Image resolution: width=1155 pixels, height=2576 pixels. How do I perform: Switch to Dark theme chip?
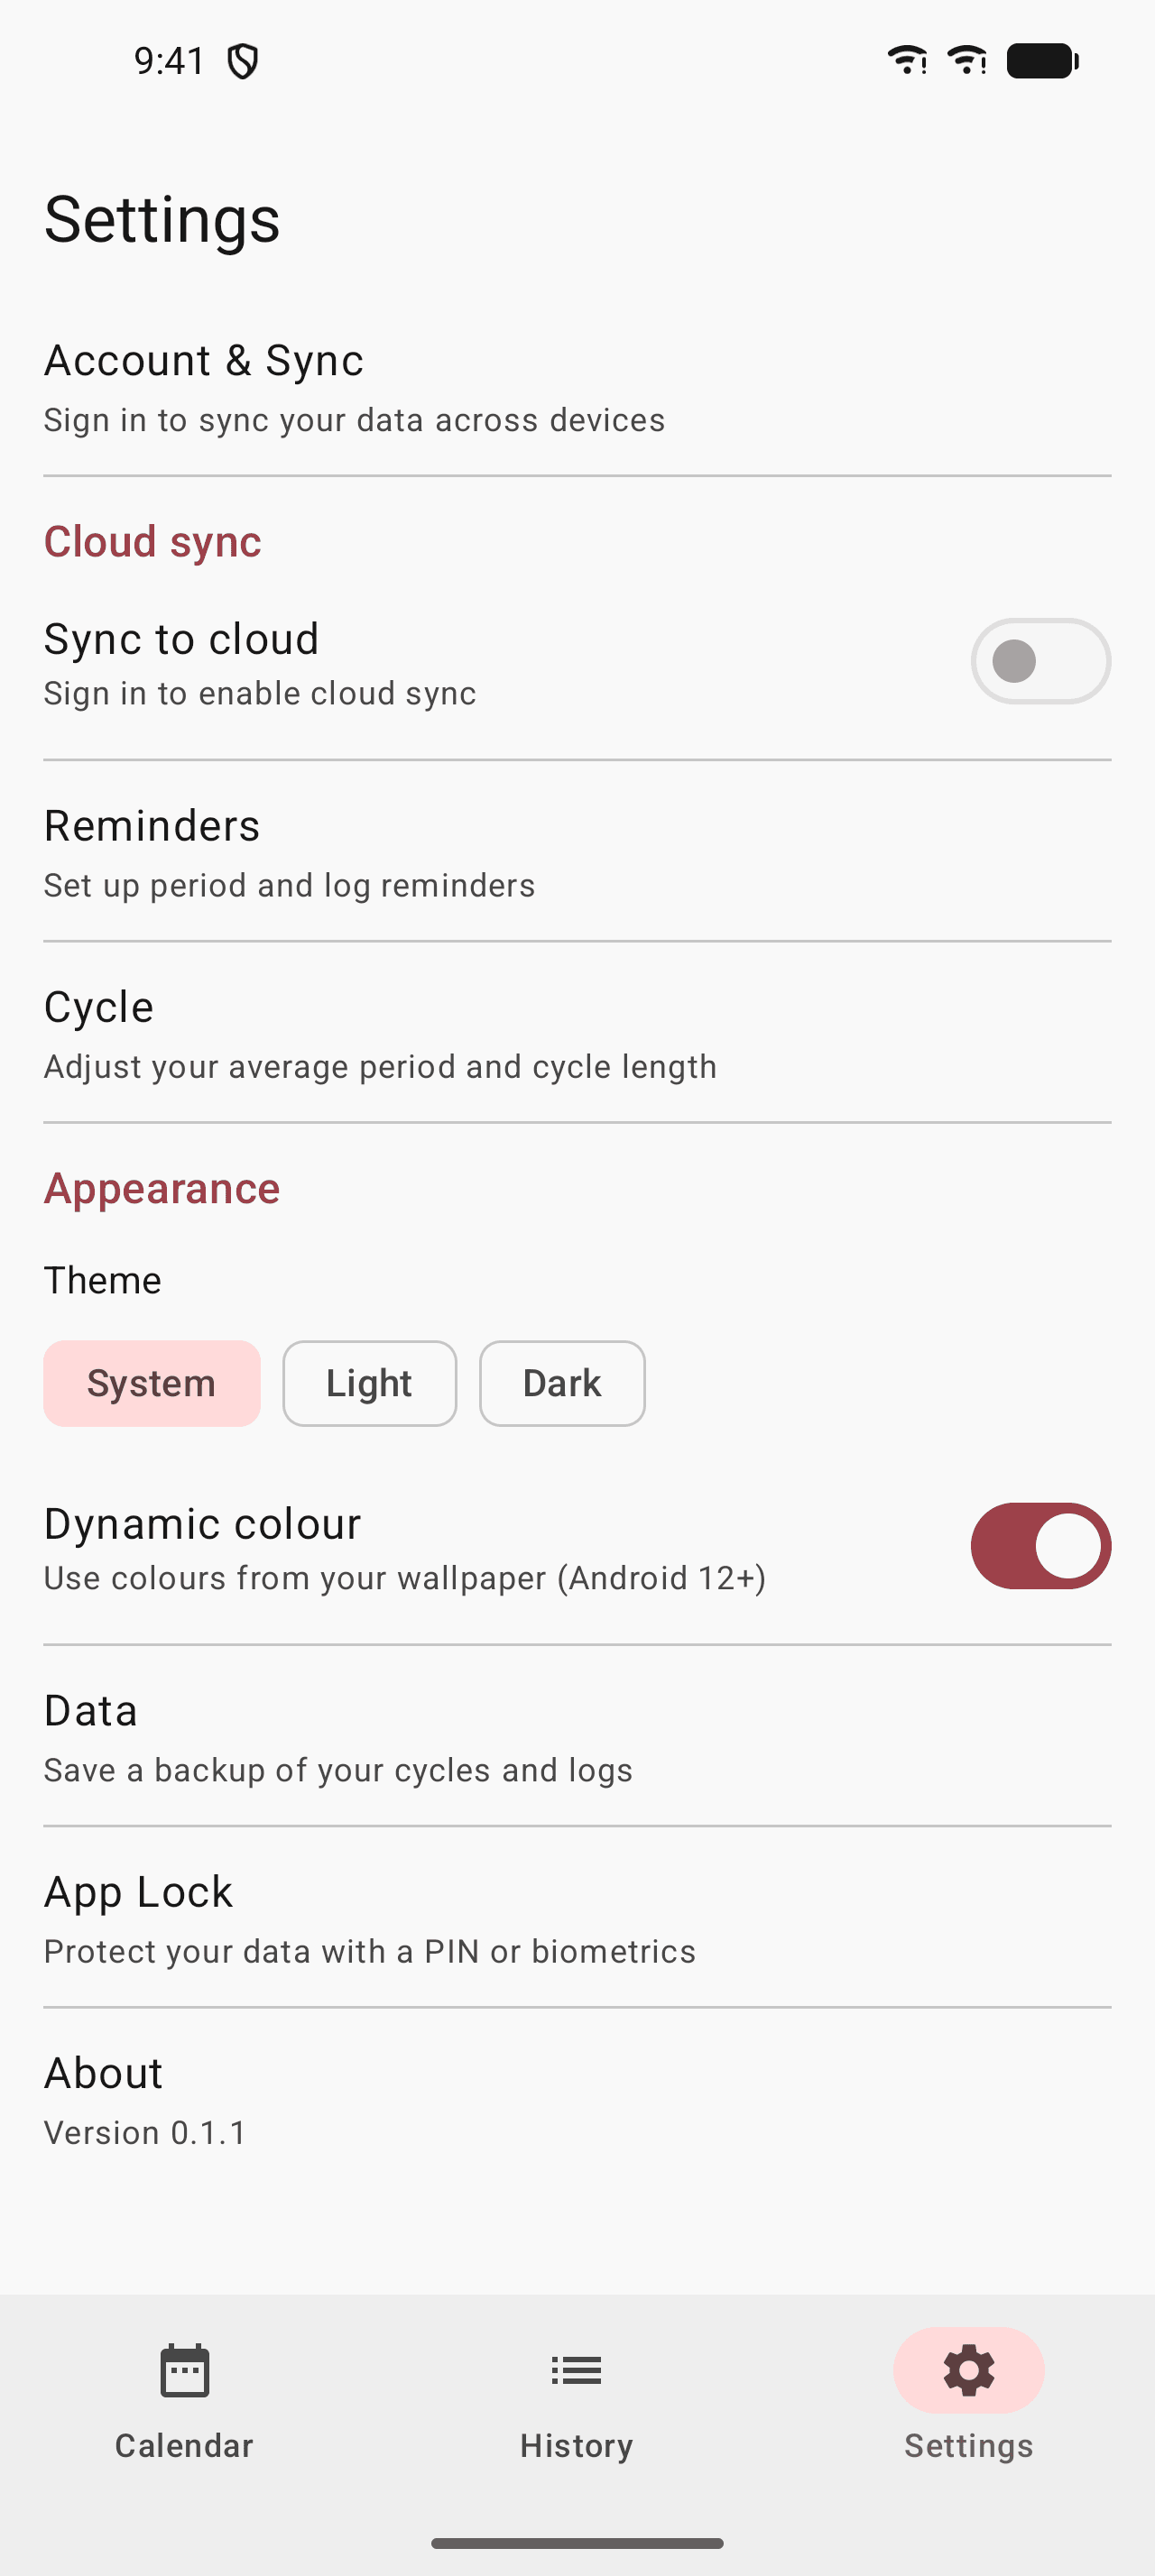point(562,1384)
